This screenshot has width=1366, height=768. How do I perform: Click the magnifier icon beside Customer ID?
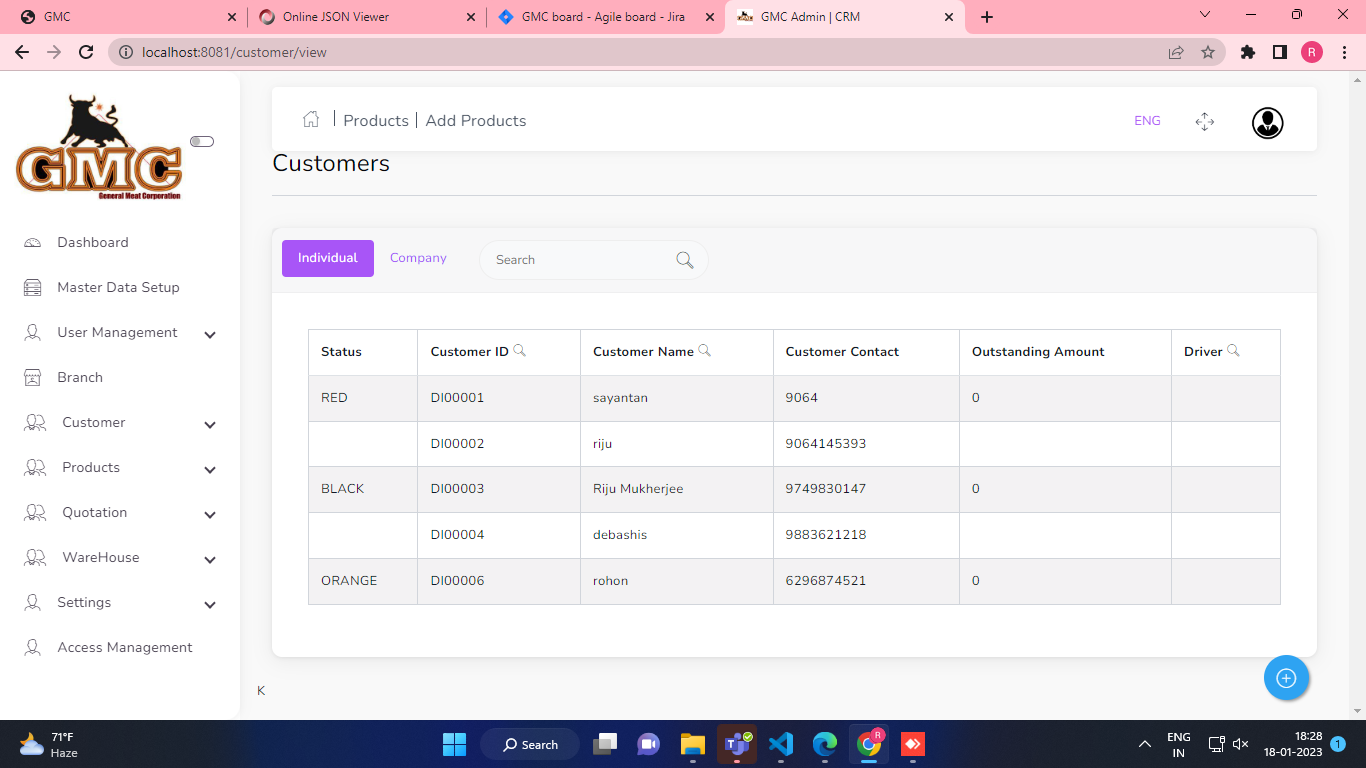(519, 351)
